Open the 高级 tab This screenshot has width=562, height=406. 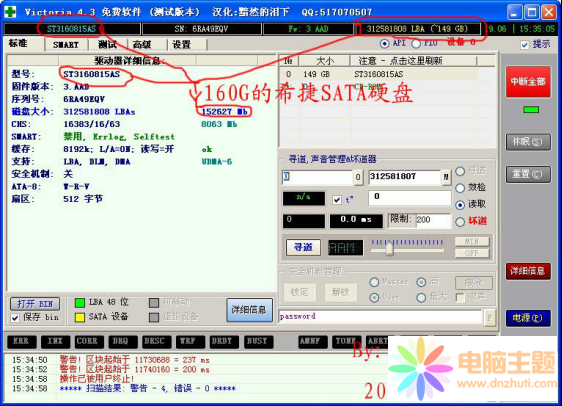pos(142,45)
